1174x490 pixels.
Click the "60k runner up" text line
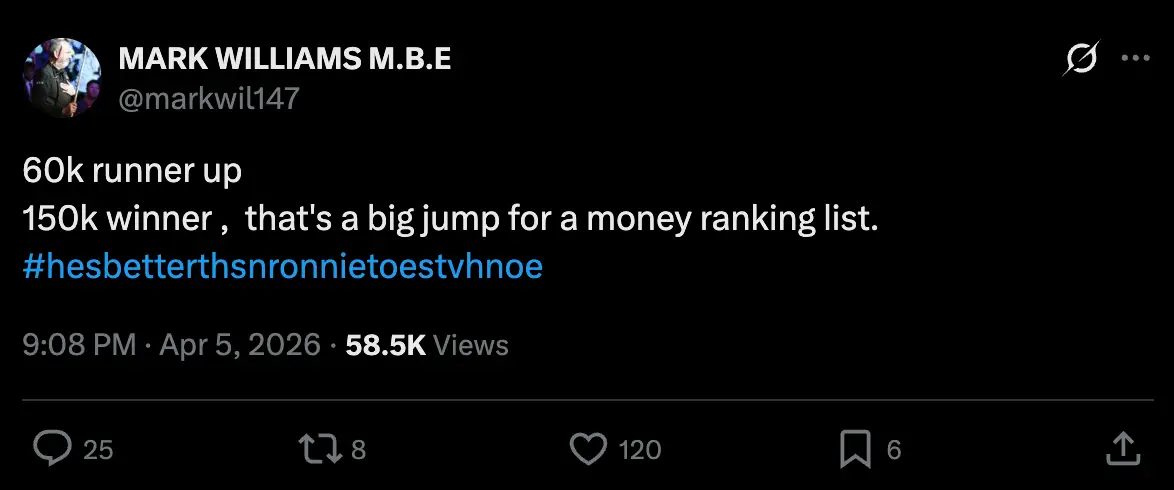[132, 172]
